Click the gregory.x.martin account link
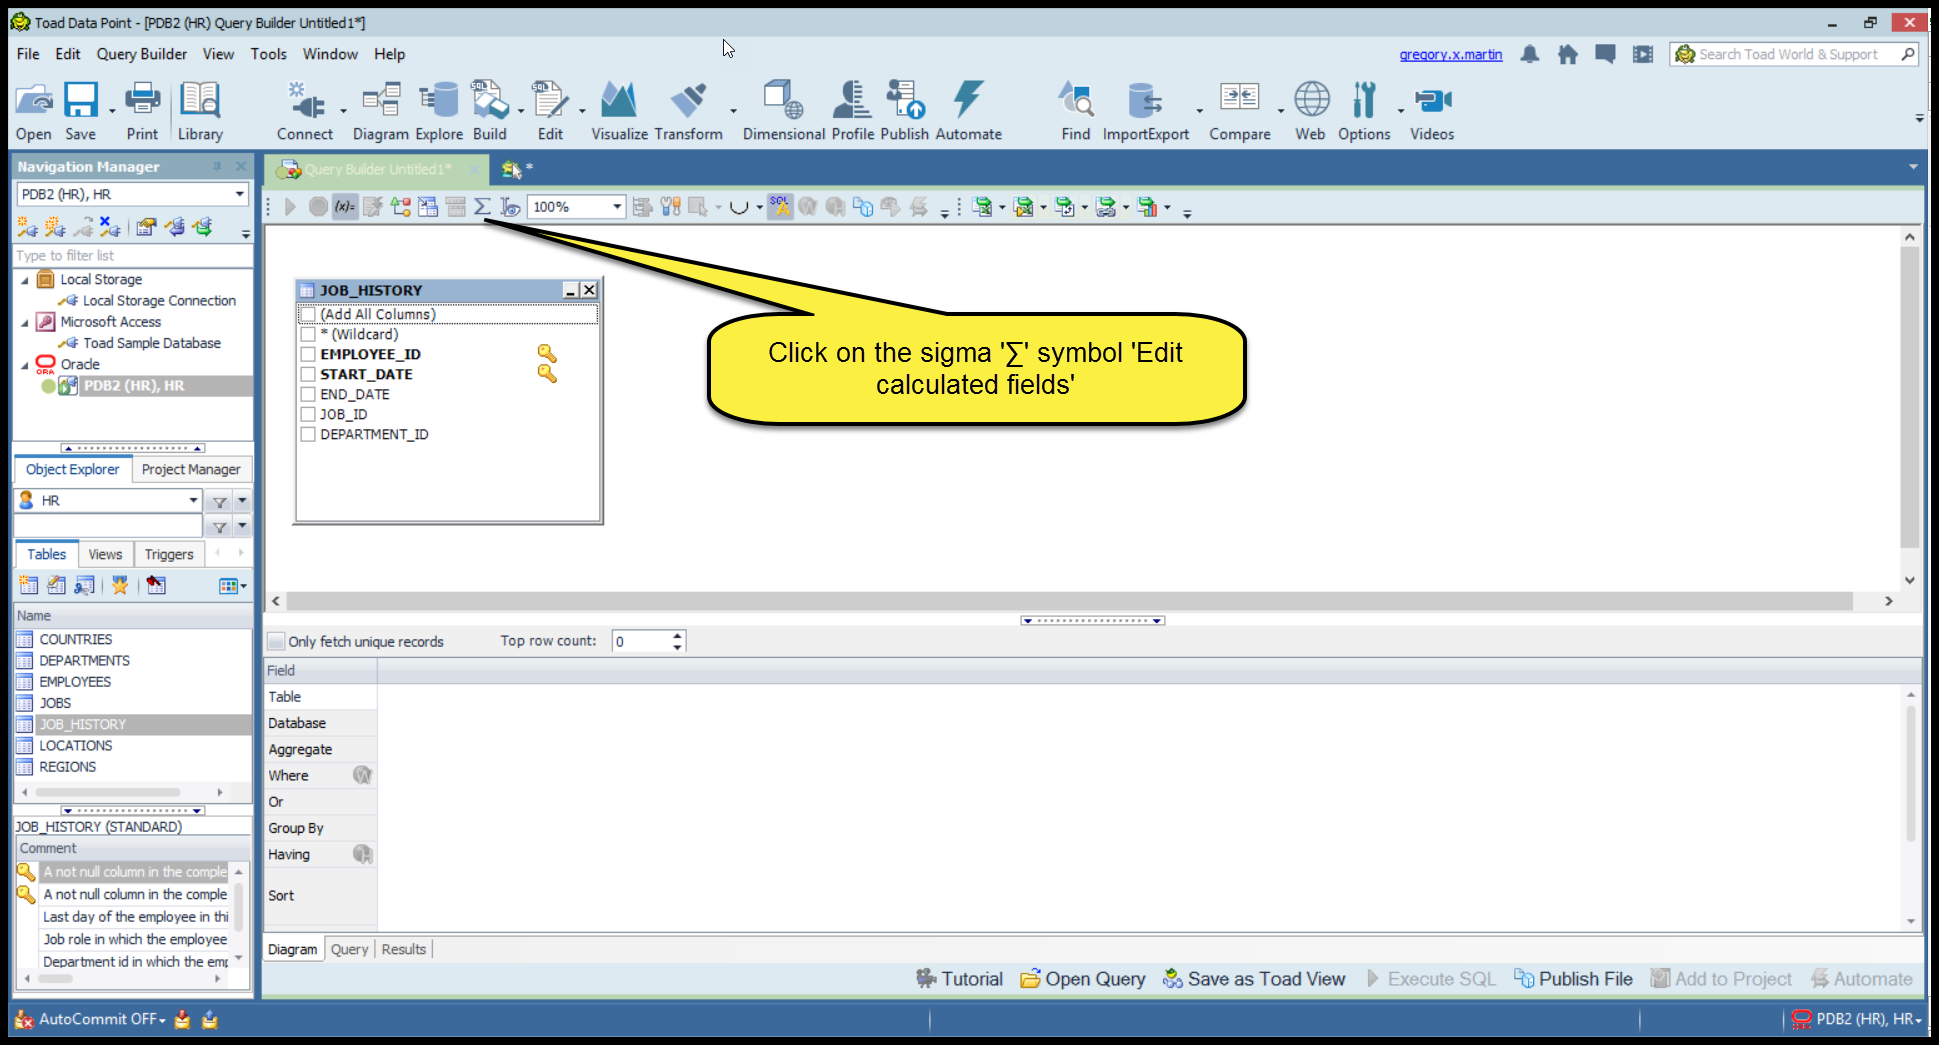 [x=1451, y=54]
